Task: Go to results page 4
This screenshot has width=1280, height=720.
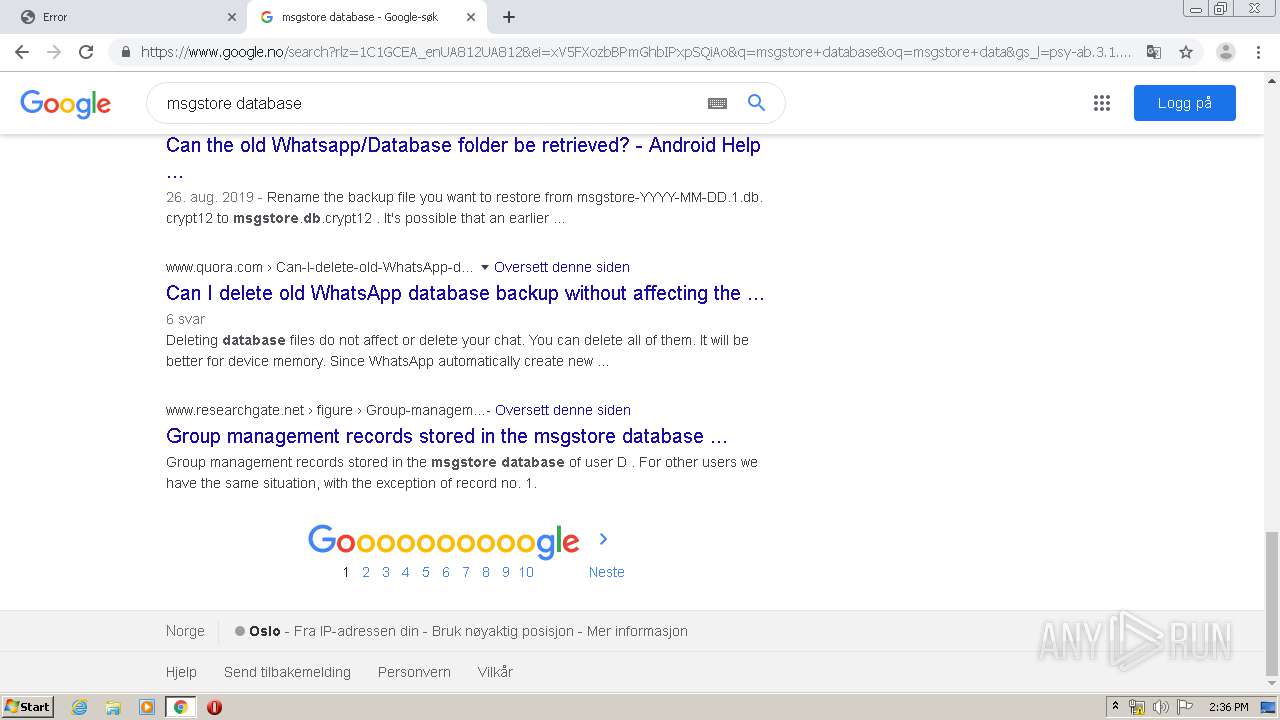Action: (x=405, y=572)
